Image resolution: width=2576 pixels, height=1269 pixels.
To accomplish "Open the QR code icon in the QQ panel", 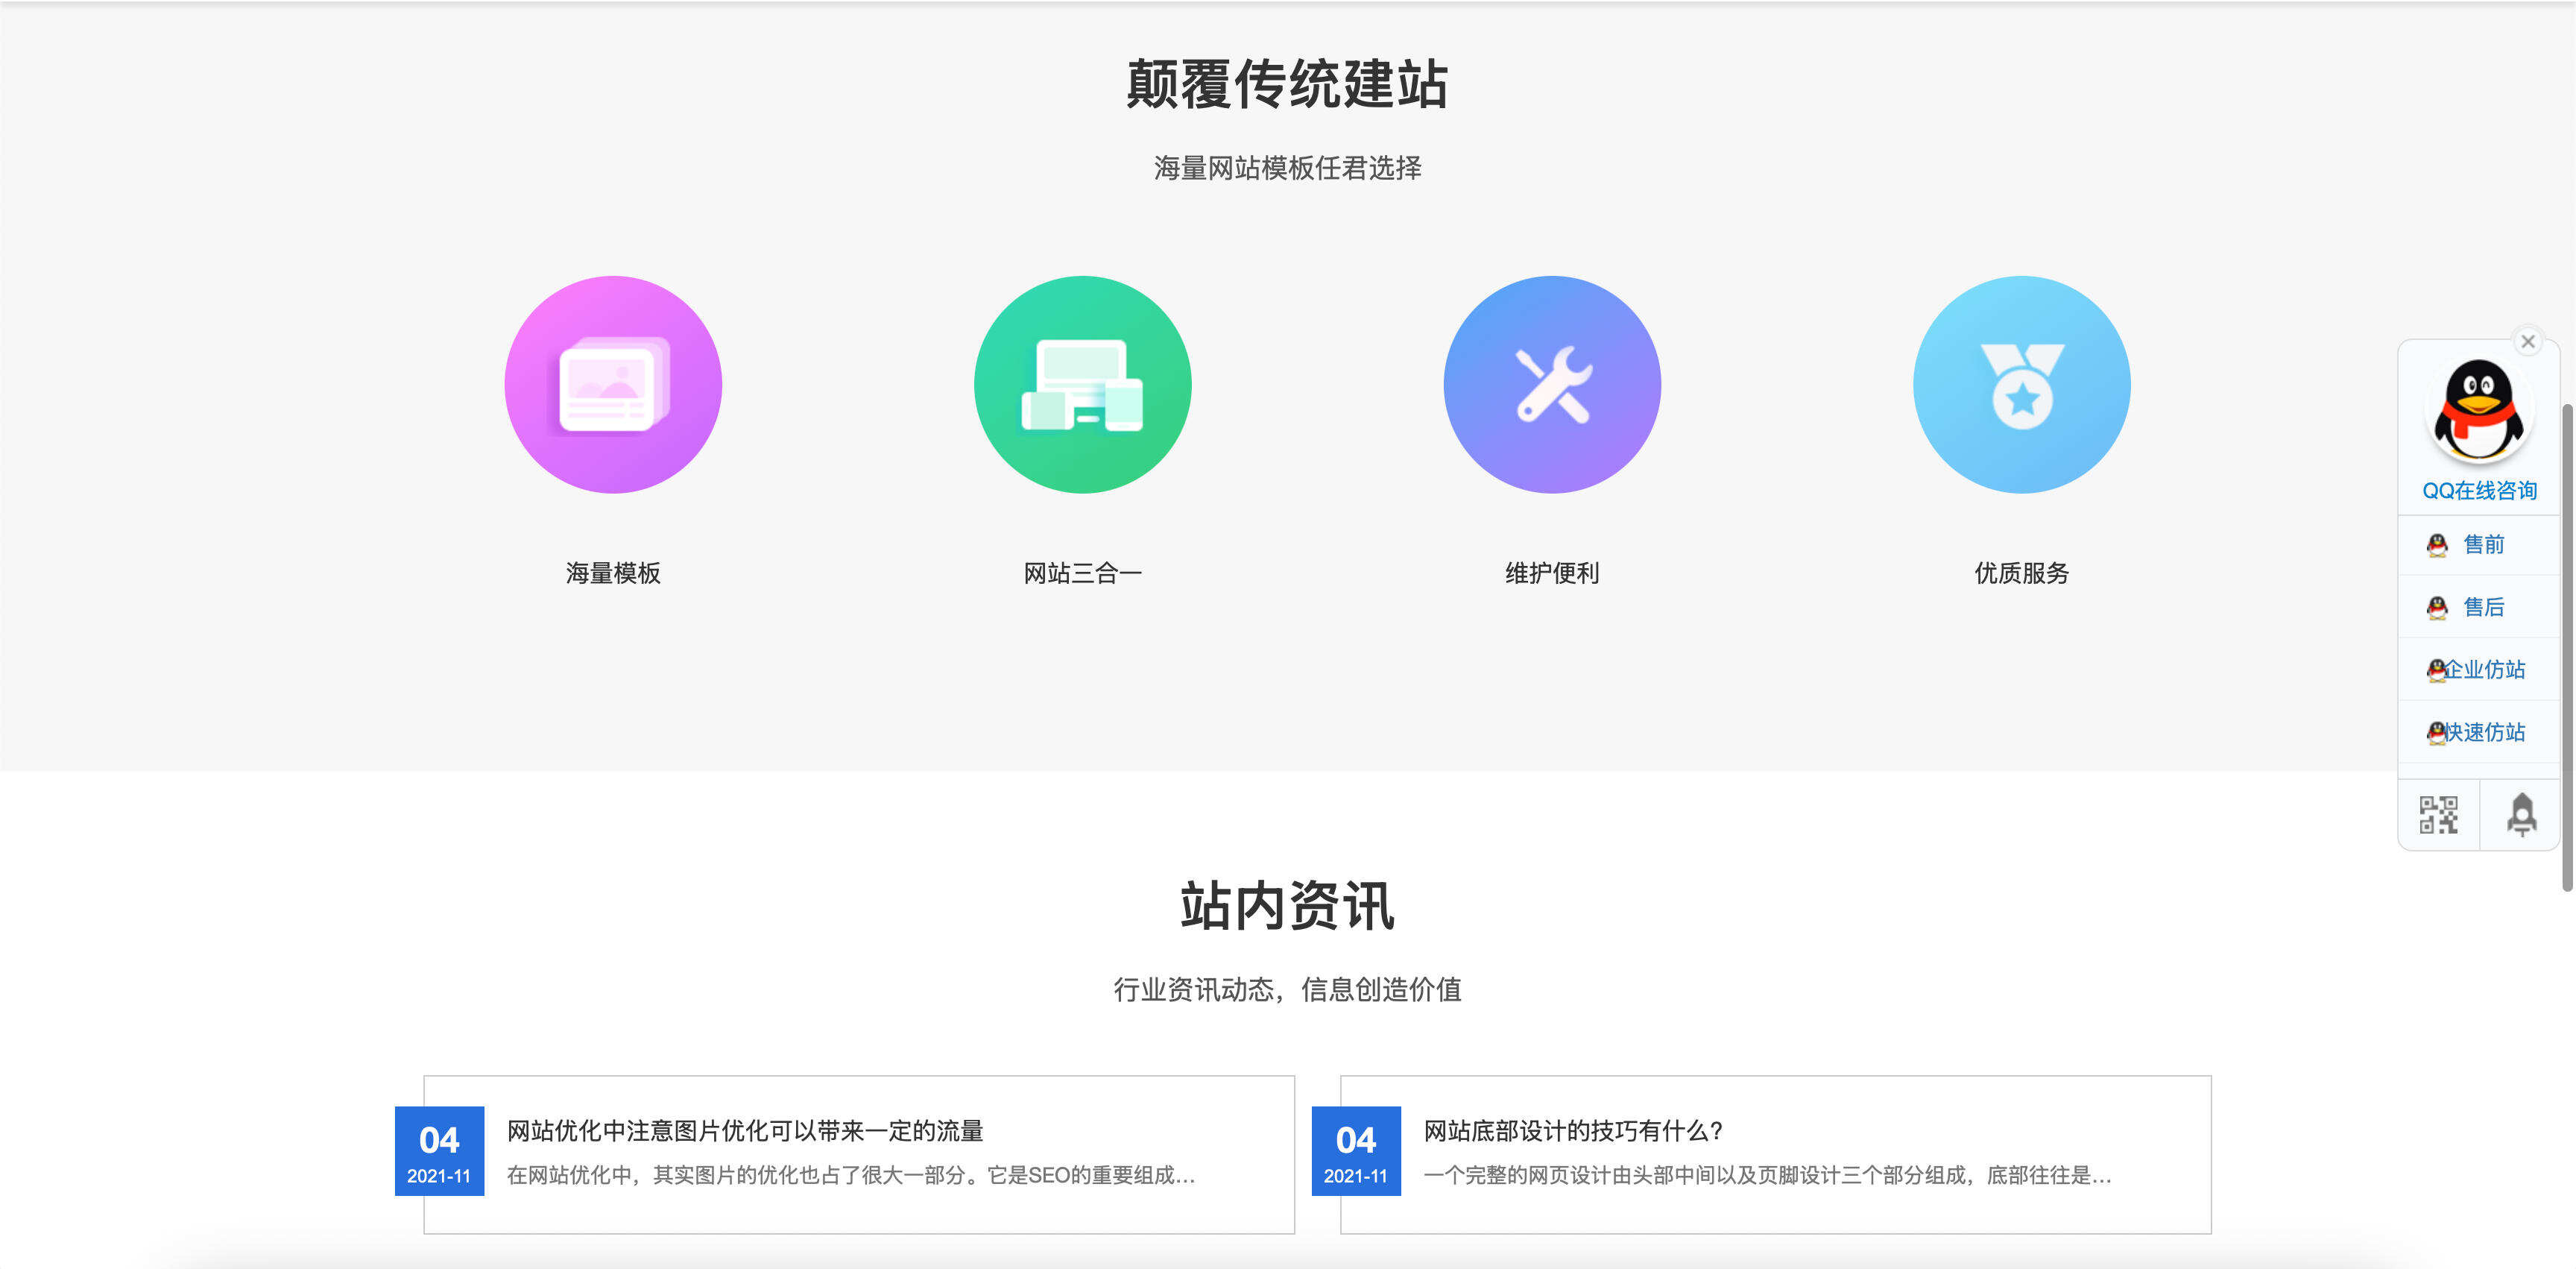I will (2437, 815).
